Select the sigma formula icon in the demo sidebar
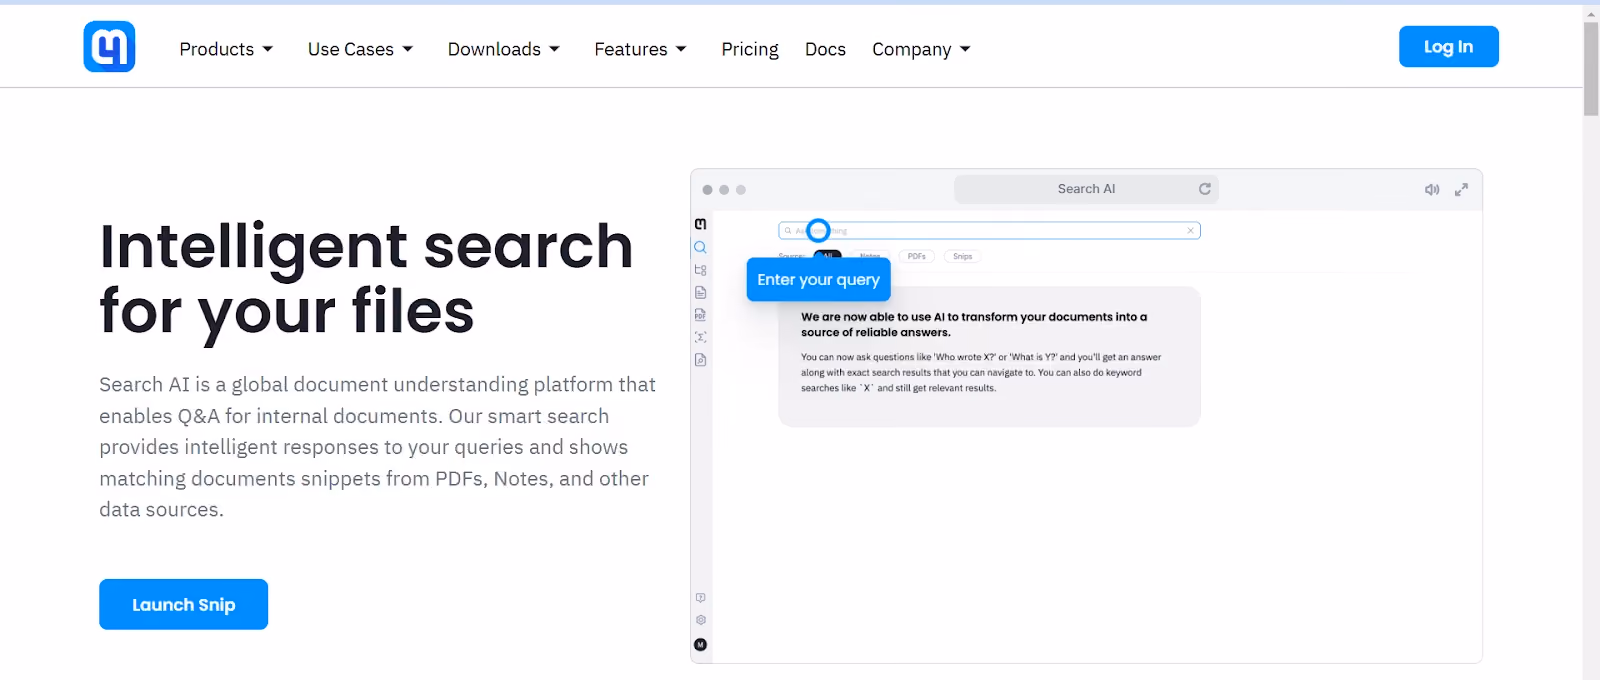 pyautogui.click(x=700, y=337)
